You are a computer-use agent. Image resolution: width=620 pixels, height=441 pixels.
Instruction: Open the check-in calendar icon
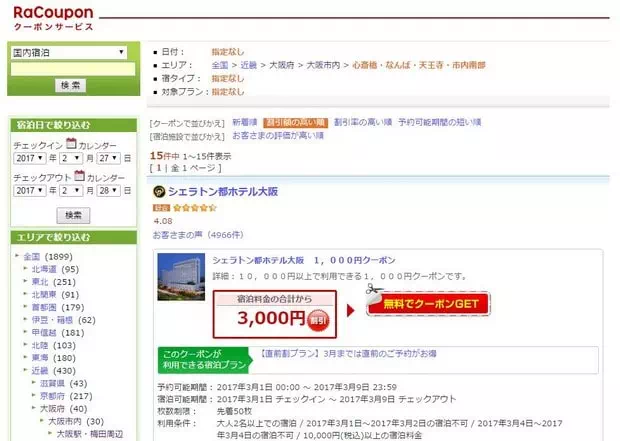71,143
